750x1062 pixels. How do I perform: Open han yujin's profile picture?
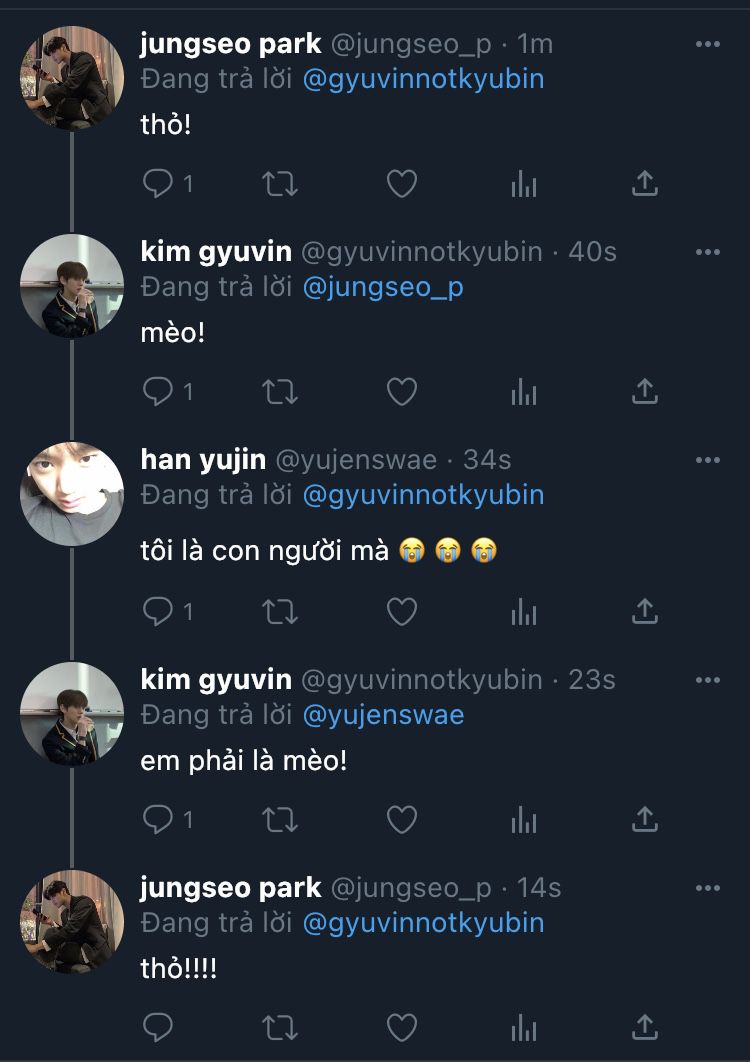point(71,494)
